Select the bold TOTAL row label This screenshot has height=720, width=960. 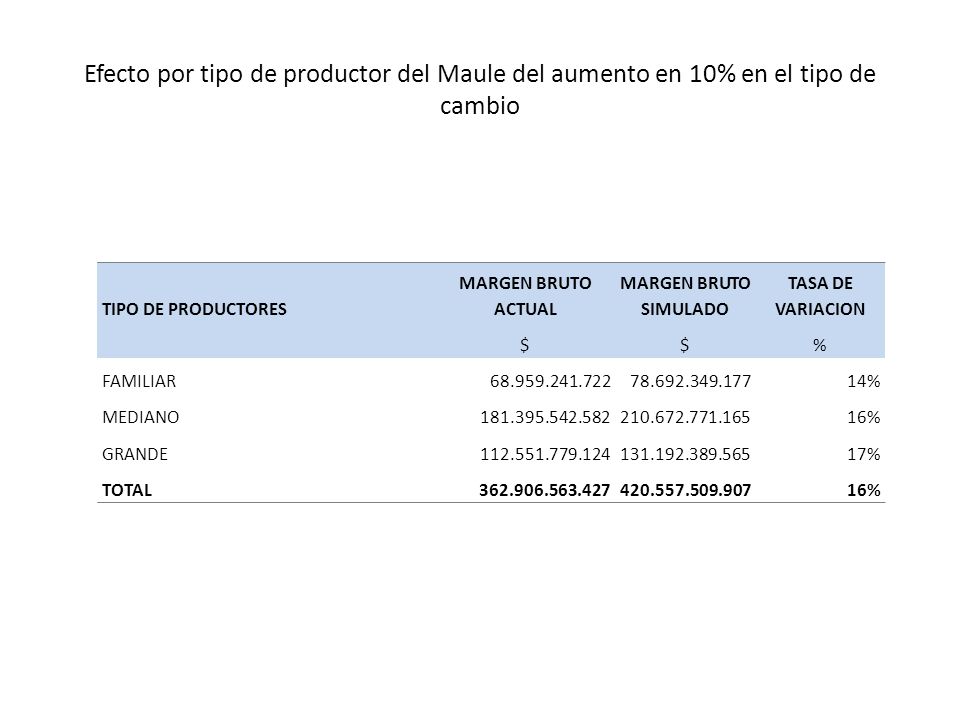127,490
